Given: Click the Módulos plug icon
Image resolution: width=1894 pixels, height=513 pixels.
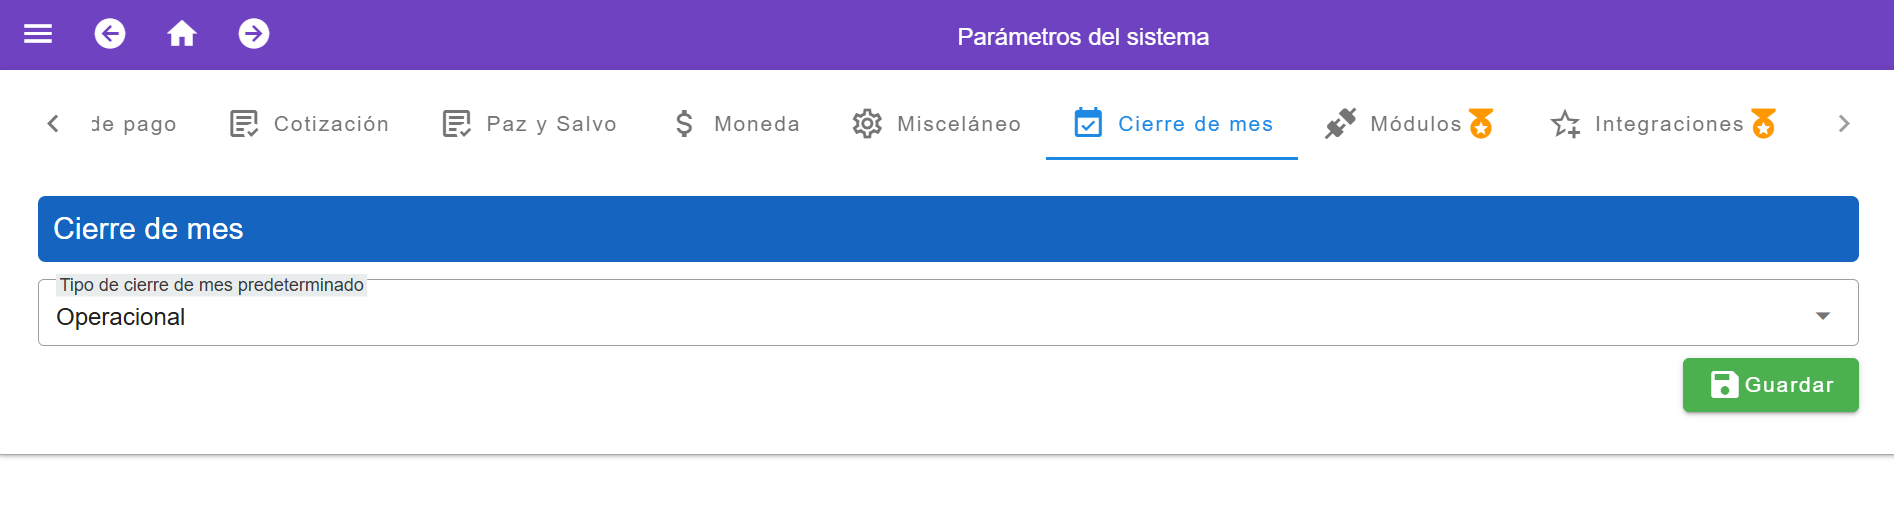Looking at the screenshot, I should [x=1340, y=124].
